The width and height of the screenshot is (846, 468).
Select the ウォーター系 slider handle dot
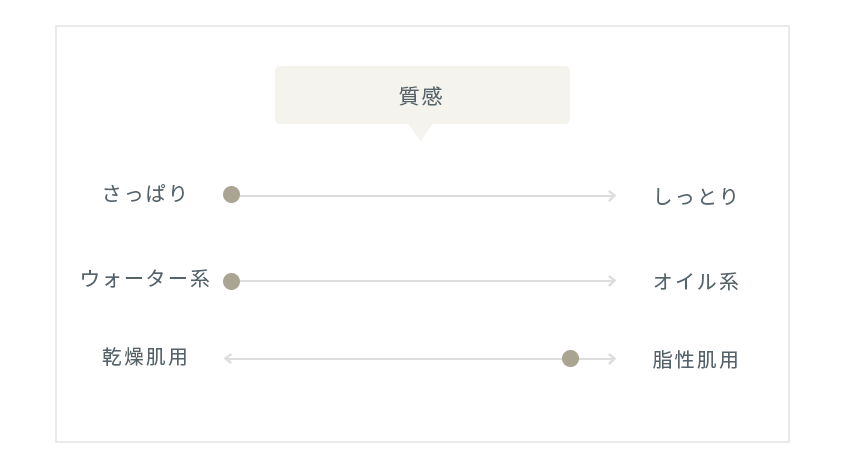point(231,281)
